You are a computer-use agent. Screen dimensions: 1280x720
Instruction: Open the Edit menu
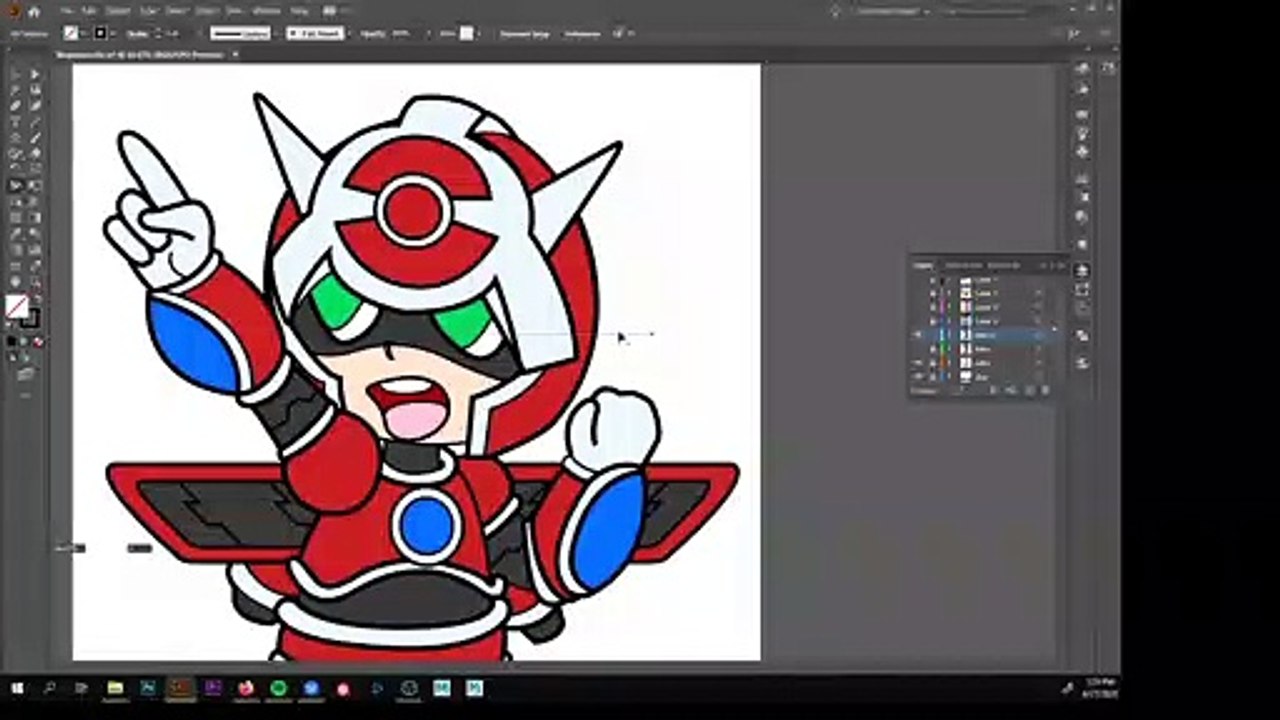pos(89,11)
